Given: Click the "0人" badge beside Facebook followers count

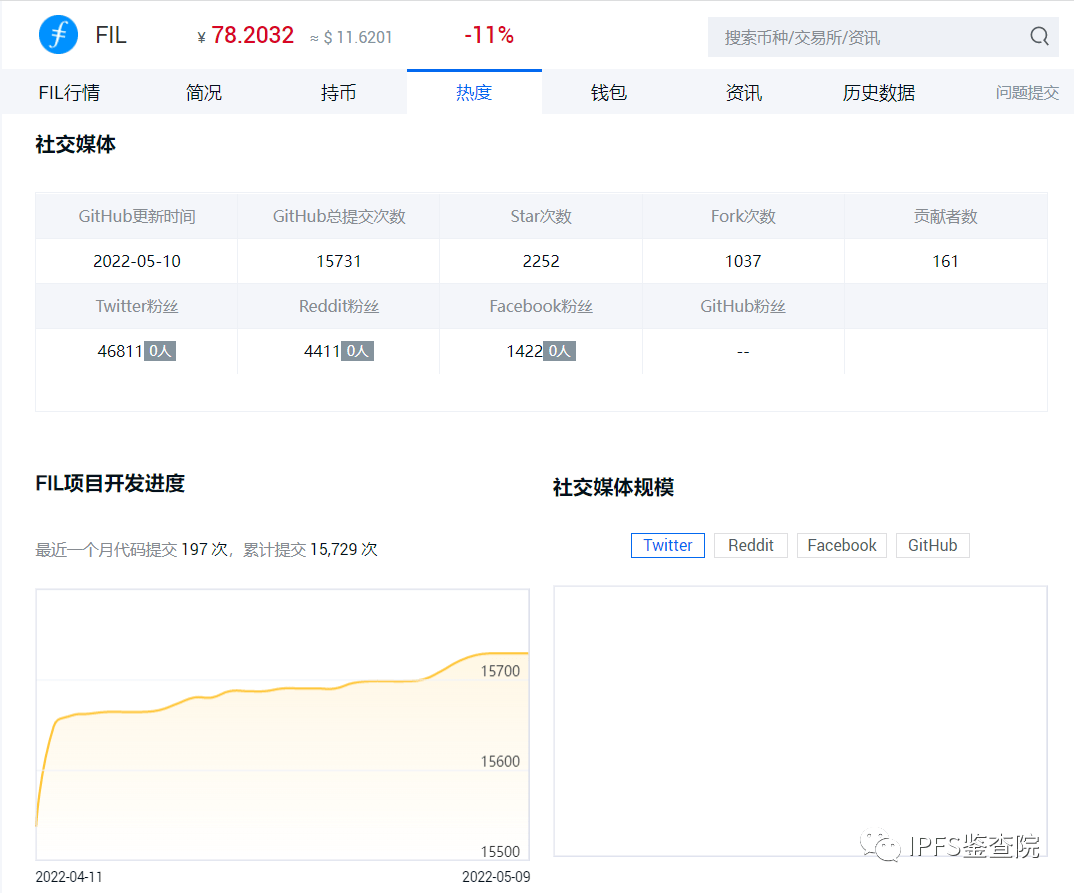Looking at the screenshot, I should click(x=562, y=351).
